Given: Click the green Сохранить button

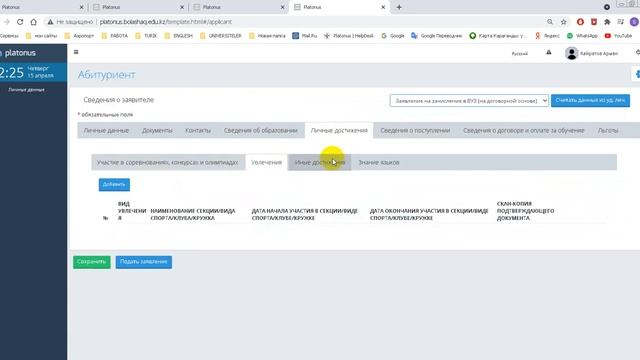Looking at the screenshot, I should coord(92,262).
